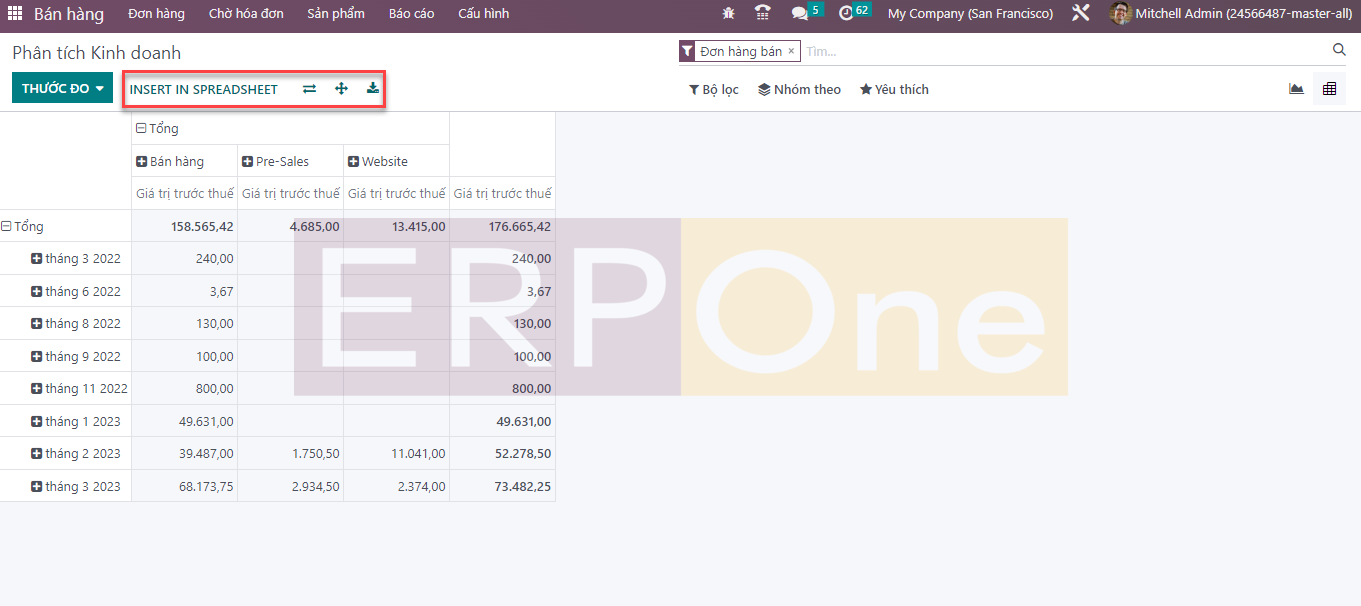Expand the tháng 3 2023 row

pyautogui.click(x=37, y=486)
